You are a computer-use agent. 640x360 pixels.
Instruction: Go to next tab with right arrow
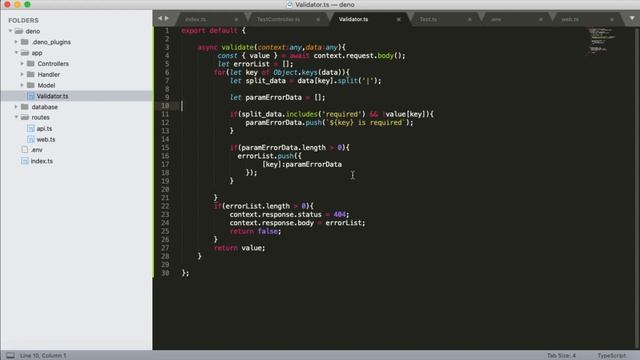pos(167,18)
